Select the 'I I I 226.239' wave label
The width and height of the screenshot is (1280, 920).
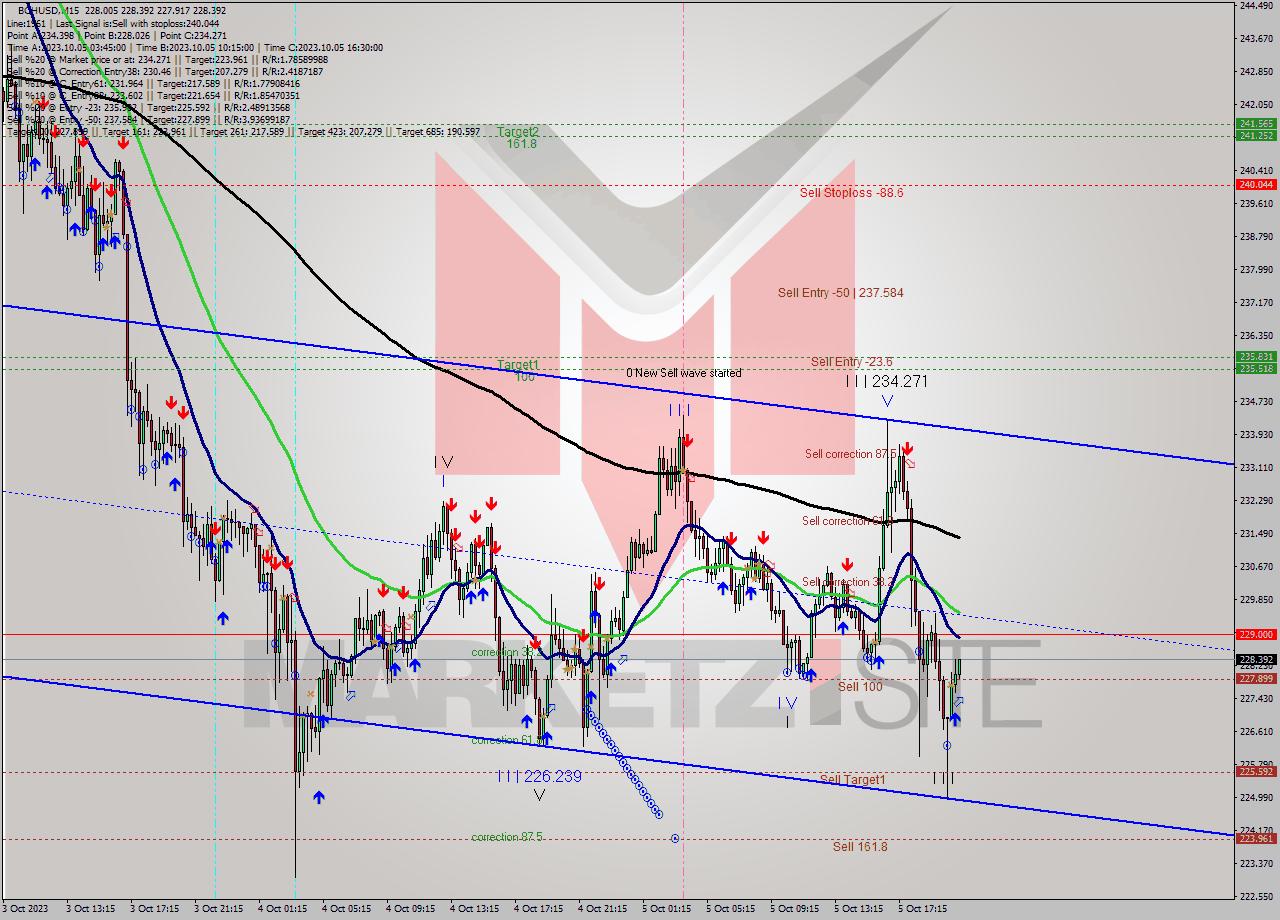pos(539,776)
